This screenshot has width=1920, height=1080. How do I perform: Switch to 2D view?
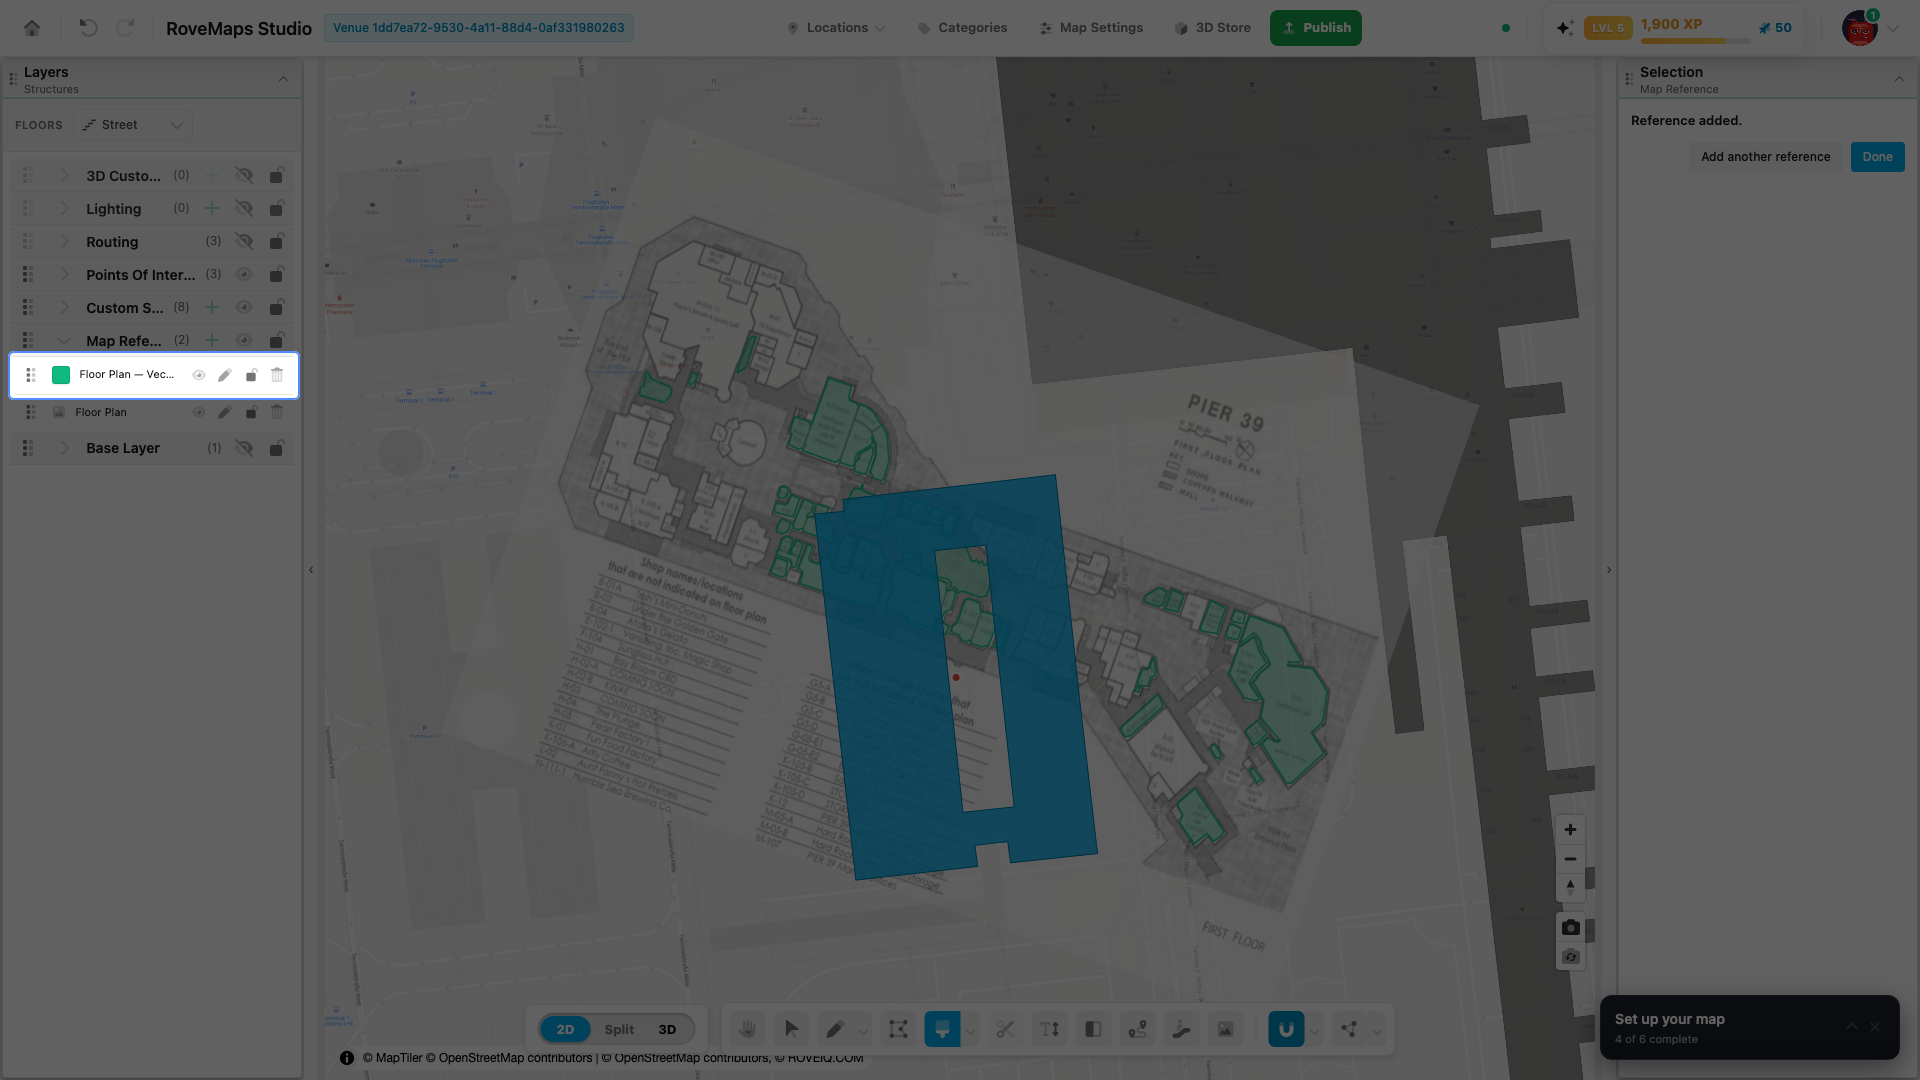click(x=565, y=1029)
